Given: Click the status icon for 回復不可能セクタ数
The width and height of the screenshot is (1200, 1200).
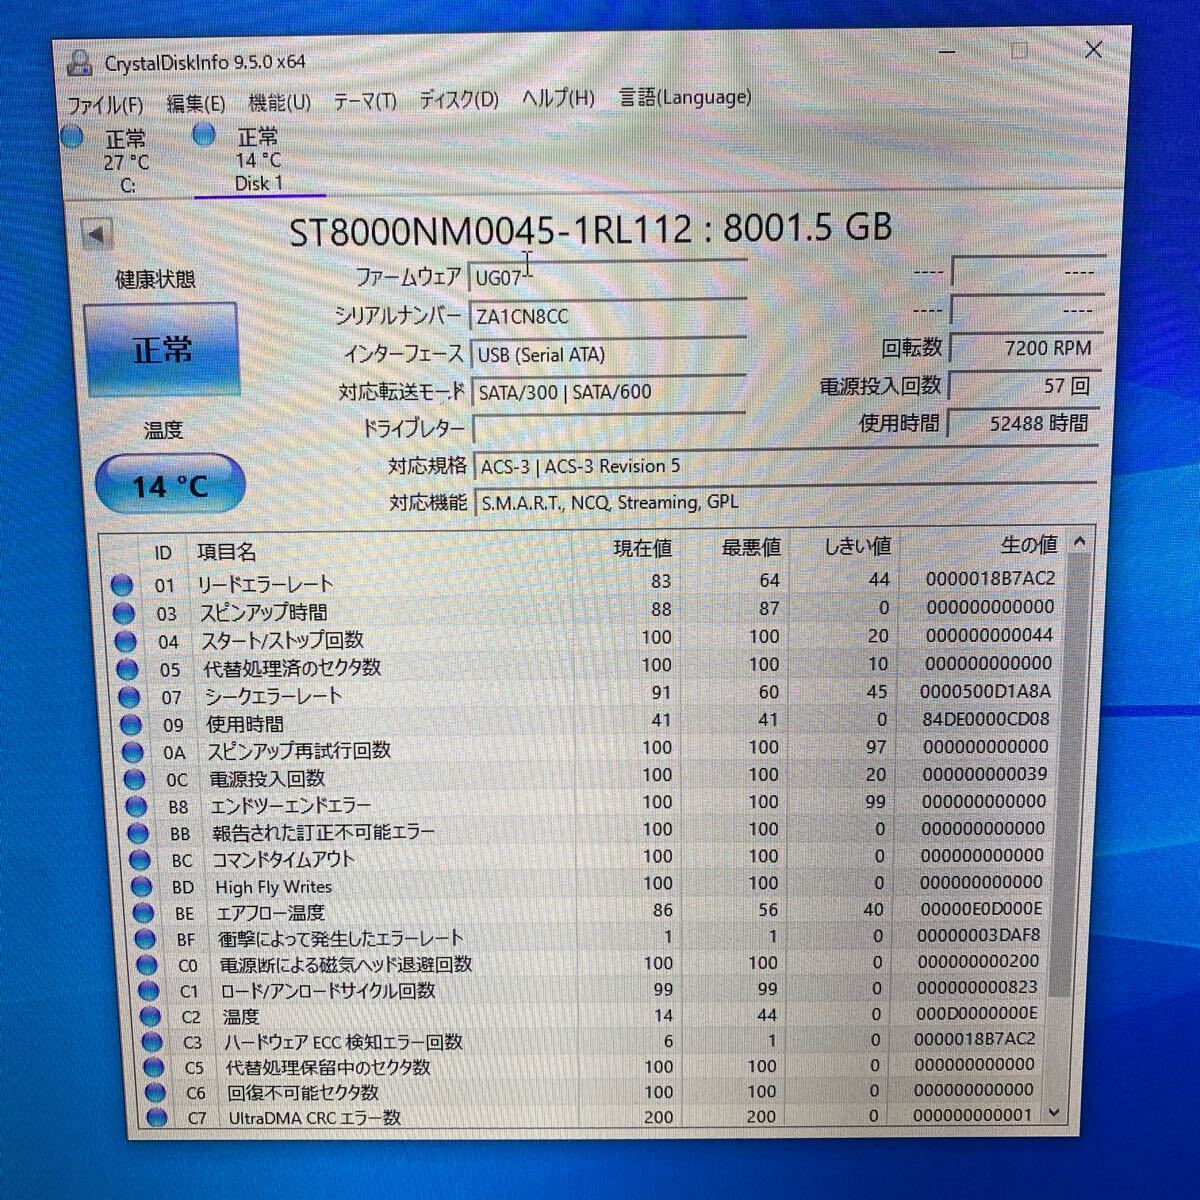Looking at the screenshot, I should 155,1094.
